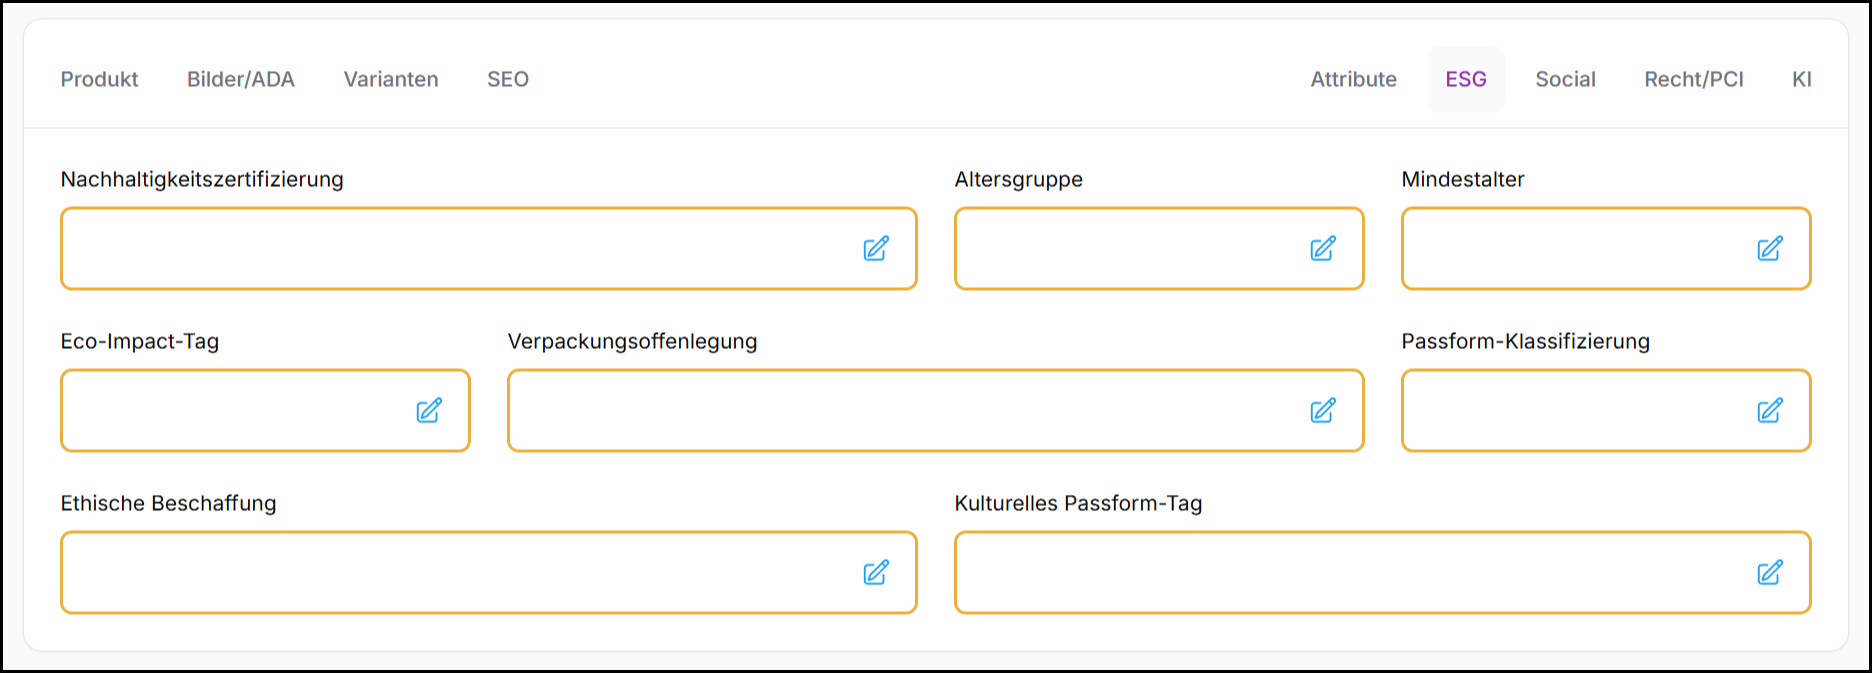Switch to the Produkt tab
Viewport: 1872px width, 673px height.
coord(99,79)
